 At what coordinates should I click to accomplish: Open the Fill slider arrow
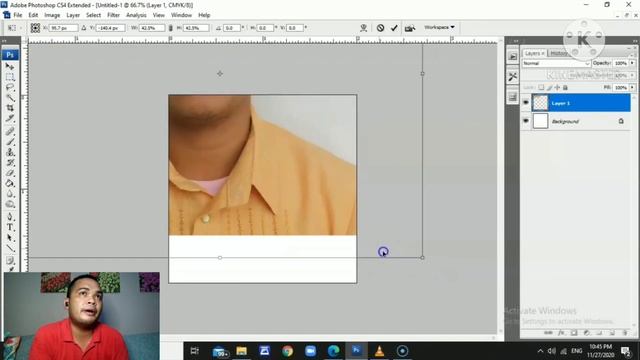point(632,87)
